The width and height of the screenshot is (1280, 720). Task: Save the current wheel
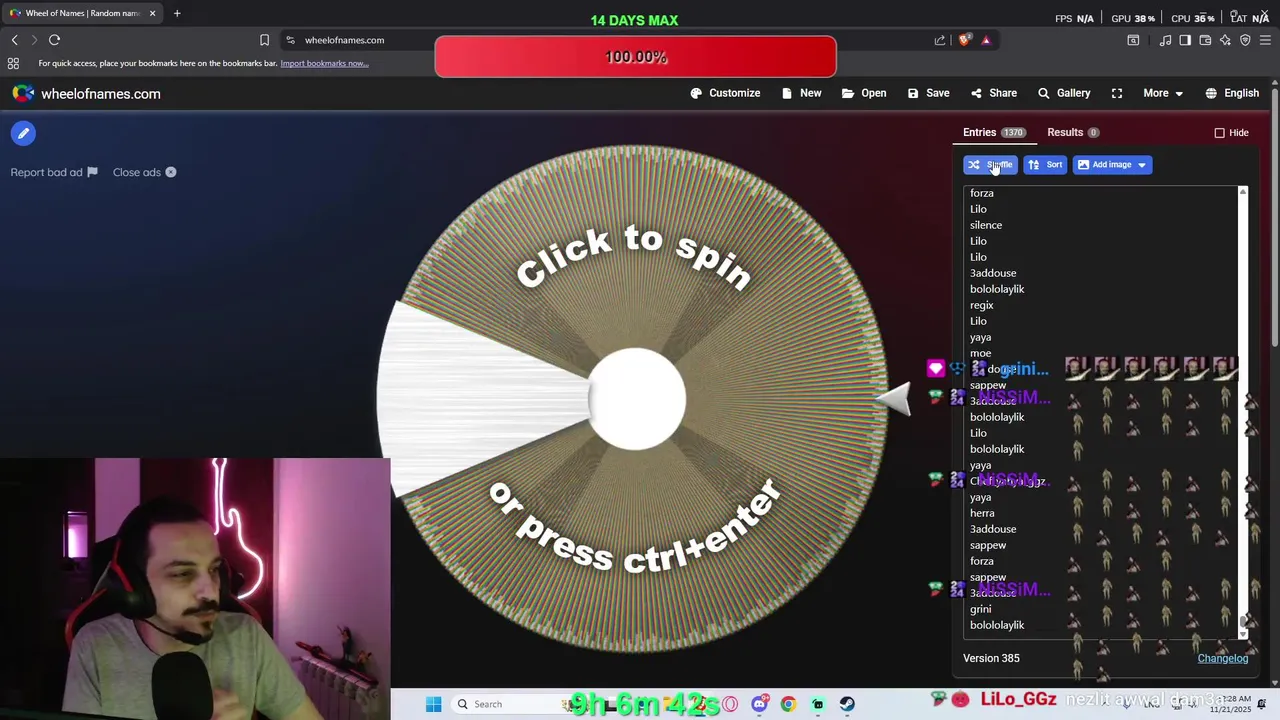[928, 93]
